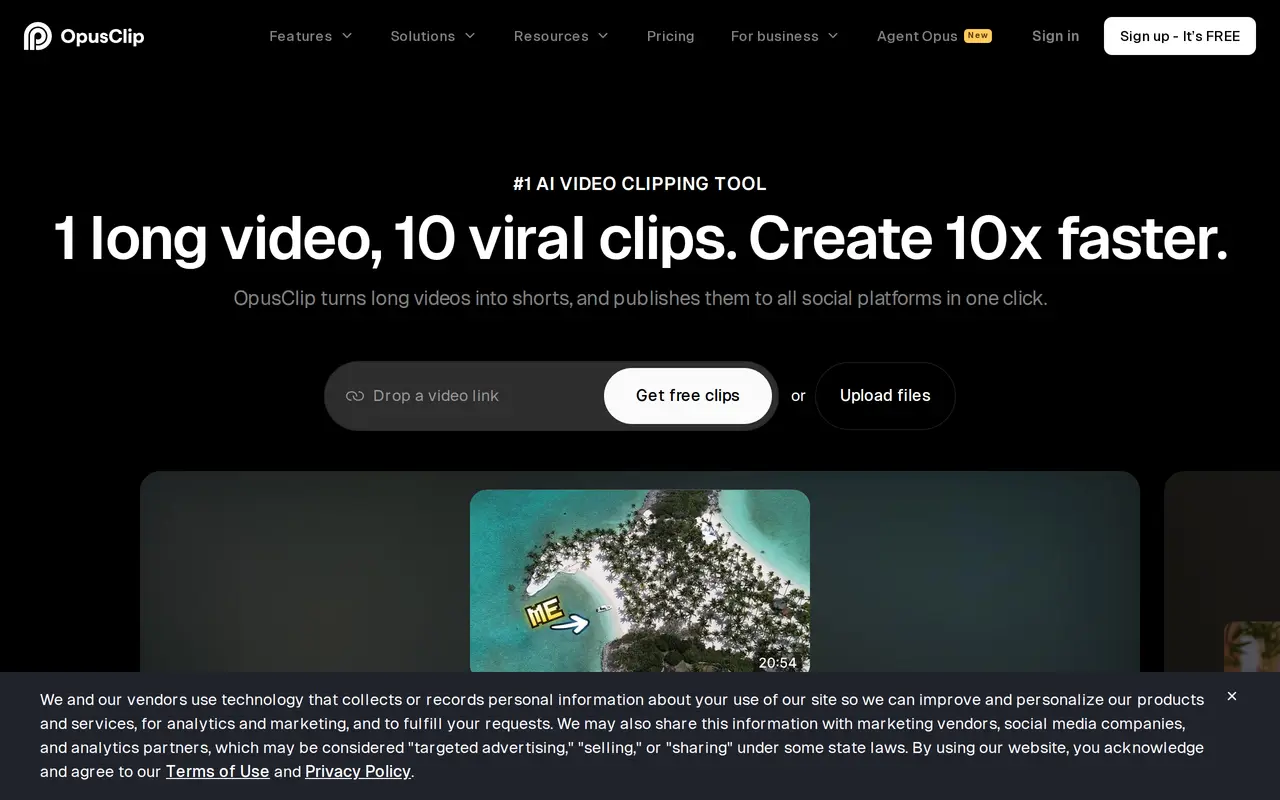Click the OpusClip logo icon
The image size is (1280, 800).
click(x=38, y=36)
